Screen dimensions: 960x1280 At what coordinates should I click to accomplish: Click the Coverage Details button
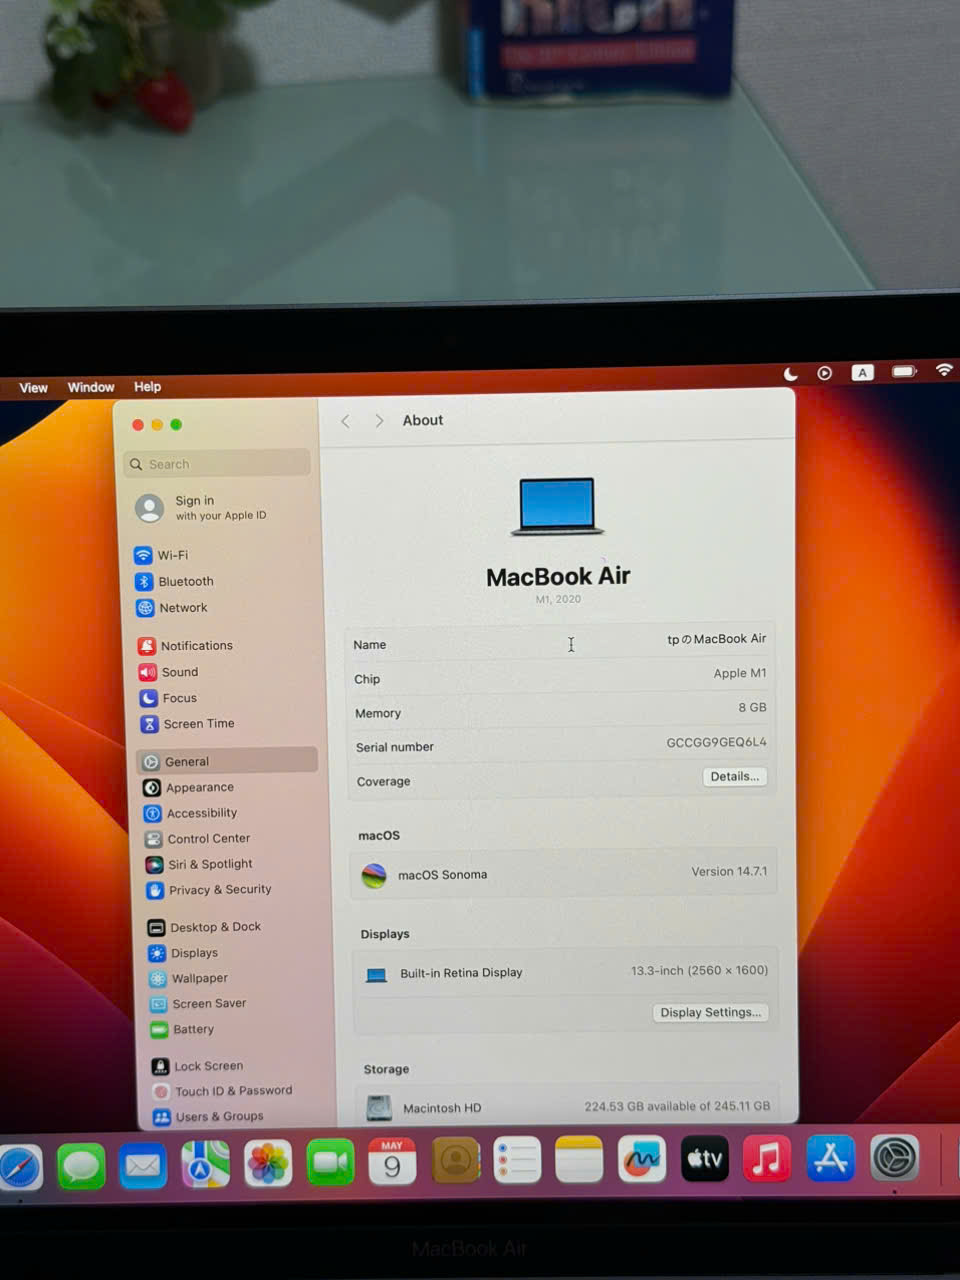[x=735, y=776]
